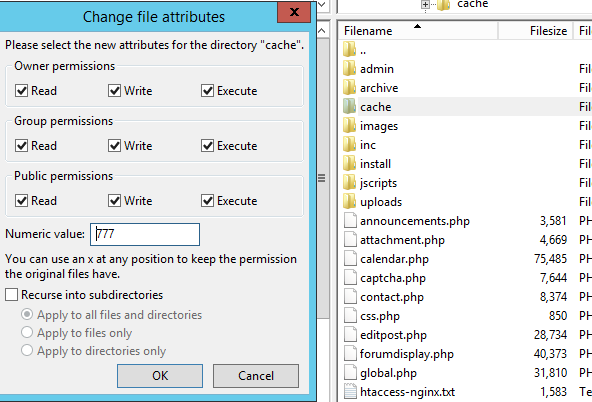Select the parent directory folder icon
Image resolution: width=592 pixels, height=402 pixels.
pyautogui.click(x=349, y=49)
